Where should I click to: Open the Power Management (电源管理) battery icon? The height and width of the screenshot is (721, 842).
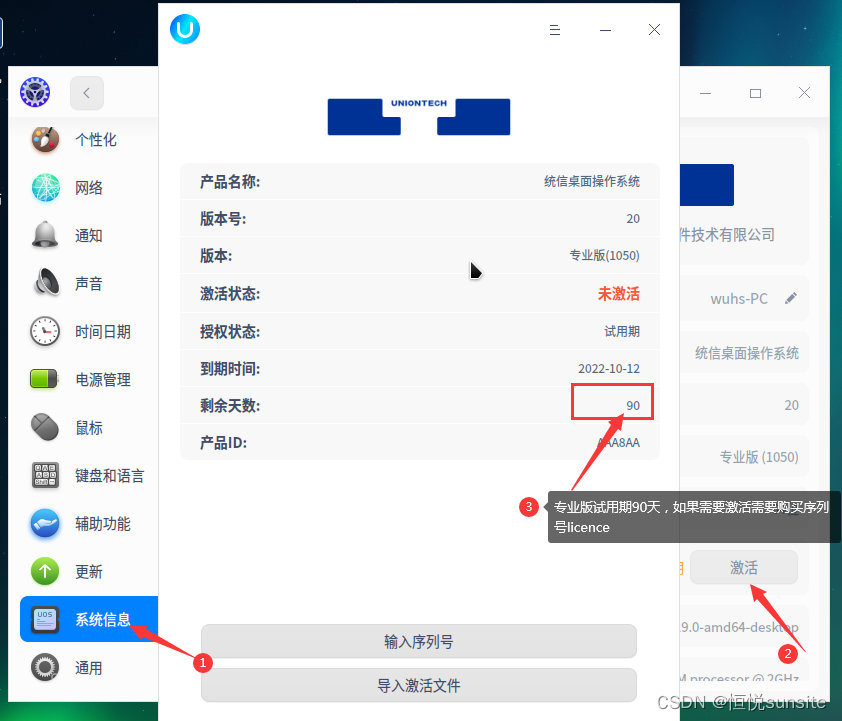point(44,378)
